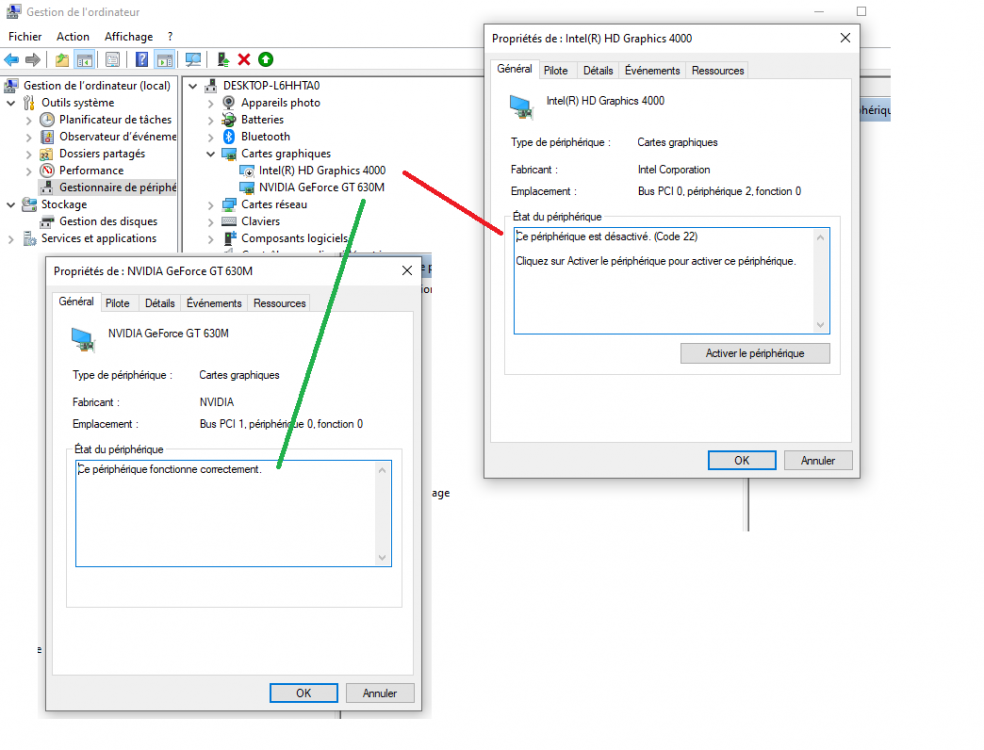Click the Performance icon in left tree
This screenshot has height=750, width=984.
[x=47, y=171]
